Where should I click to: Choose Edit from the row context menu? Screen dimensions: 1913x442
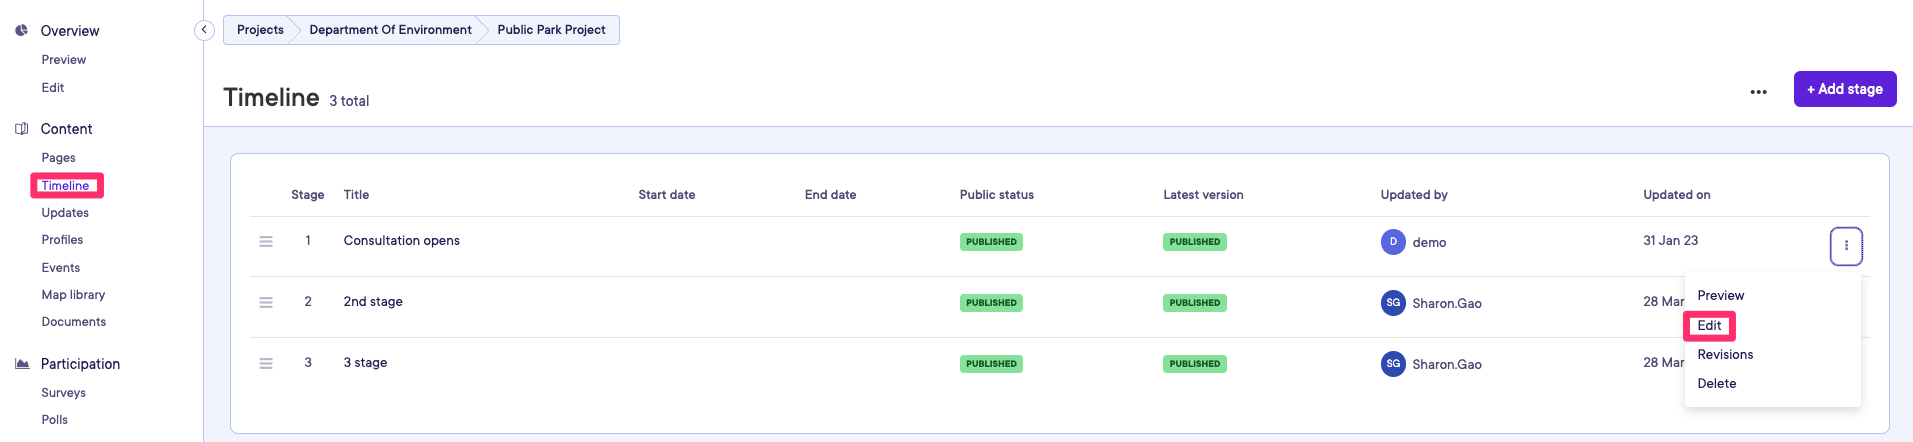point(1709,326)
